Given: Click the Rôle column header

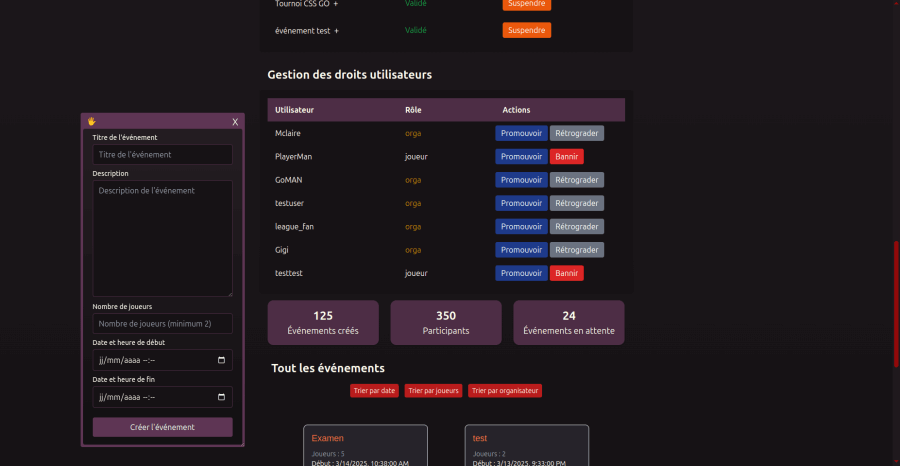Looking at the screenshot, I should (x=413, y=110).
